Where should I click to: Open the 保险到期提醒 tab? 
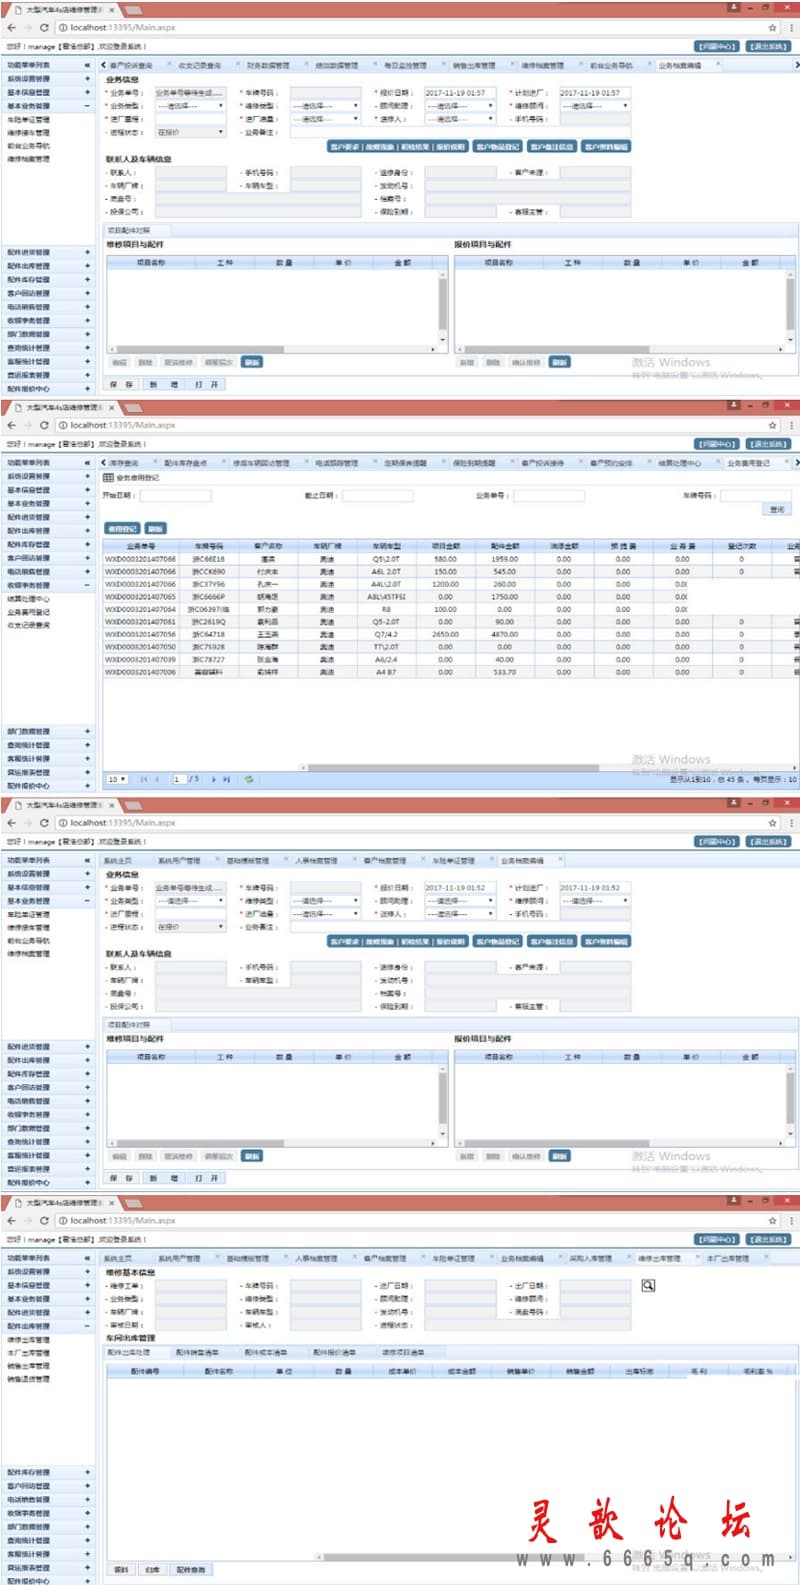point(474,463)
